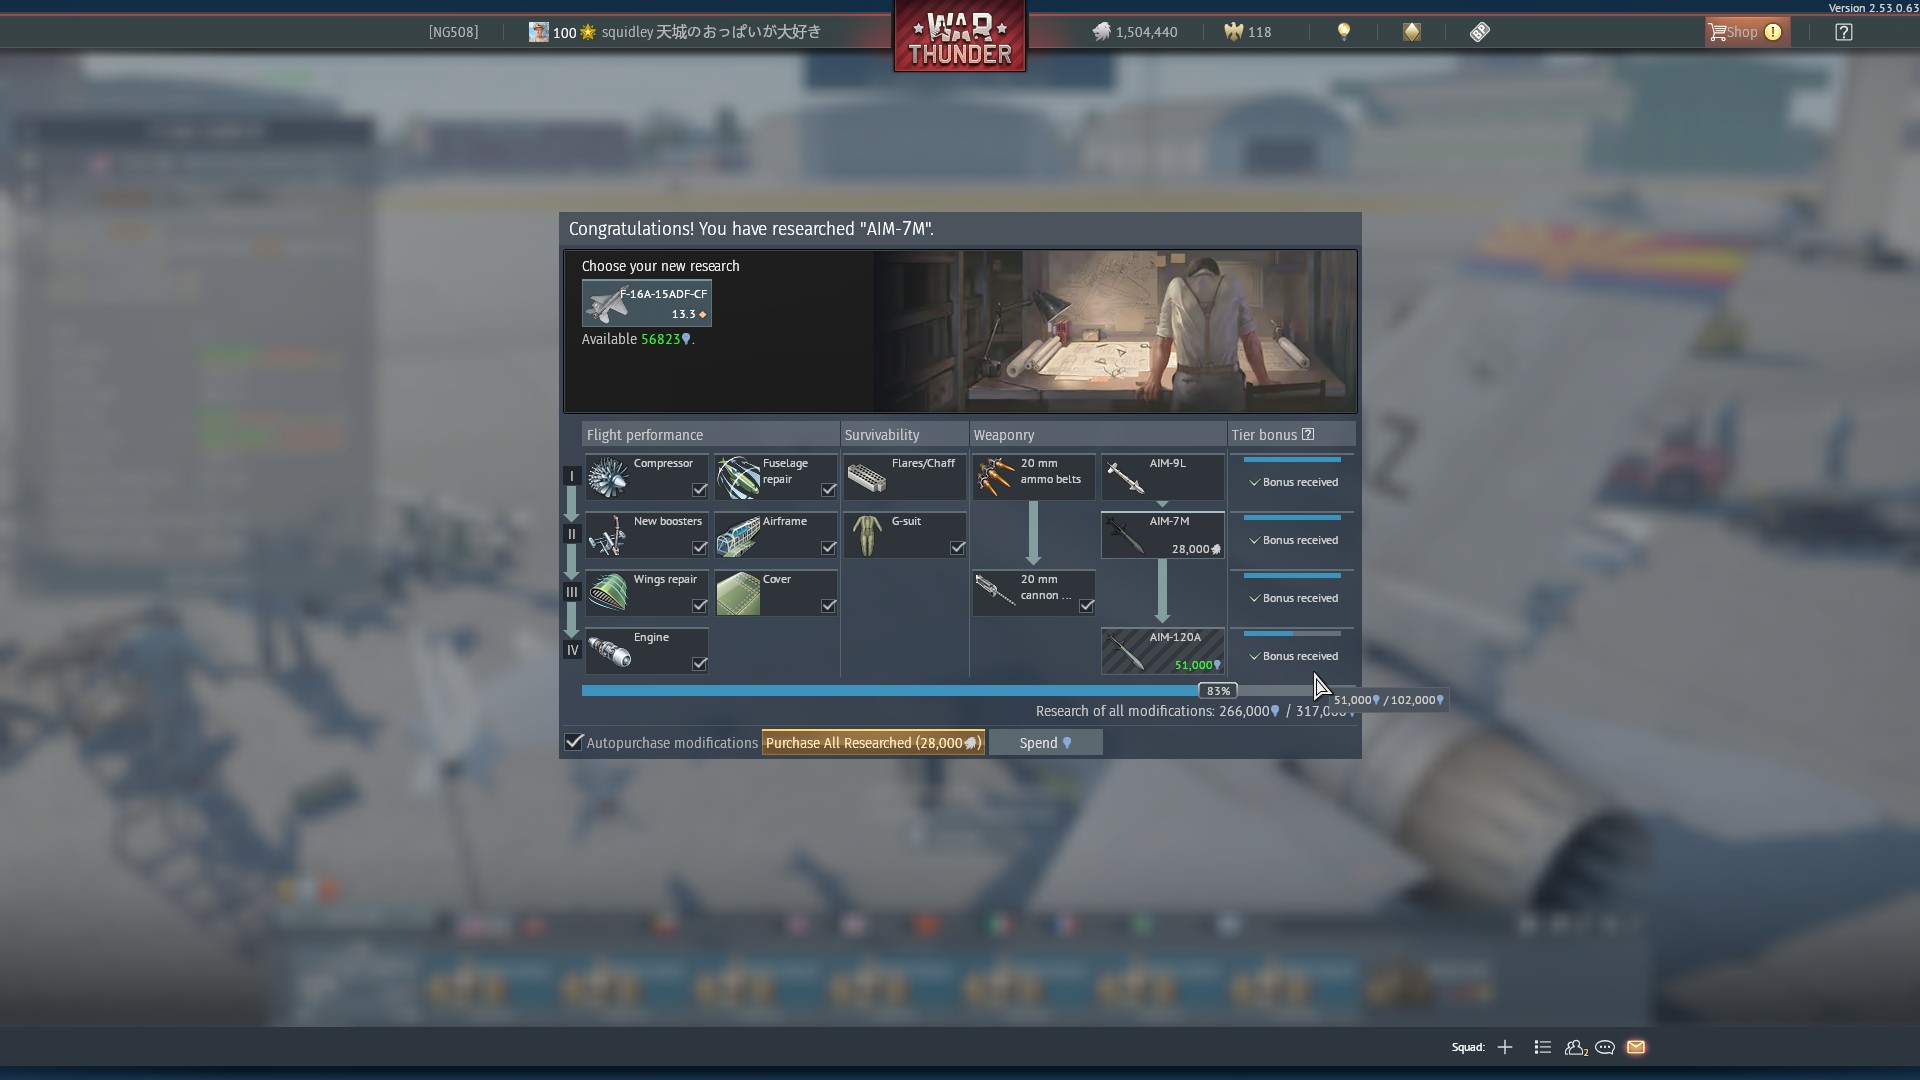
Task: Open the chat bubble icon
Action: [1605, 1047]
